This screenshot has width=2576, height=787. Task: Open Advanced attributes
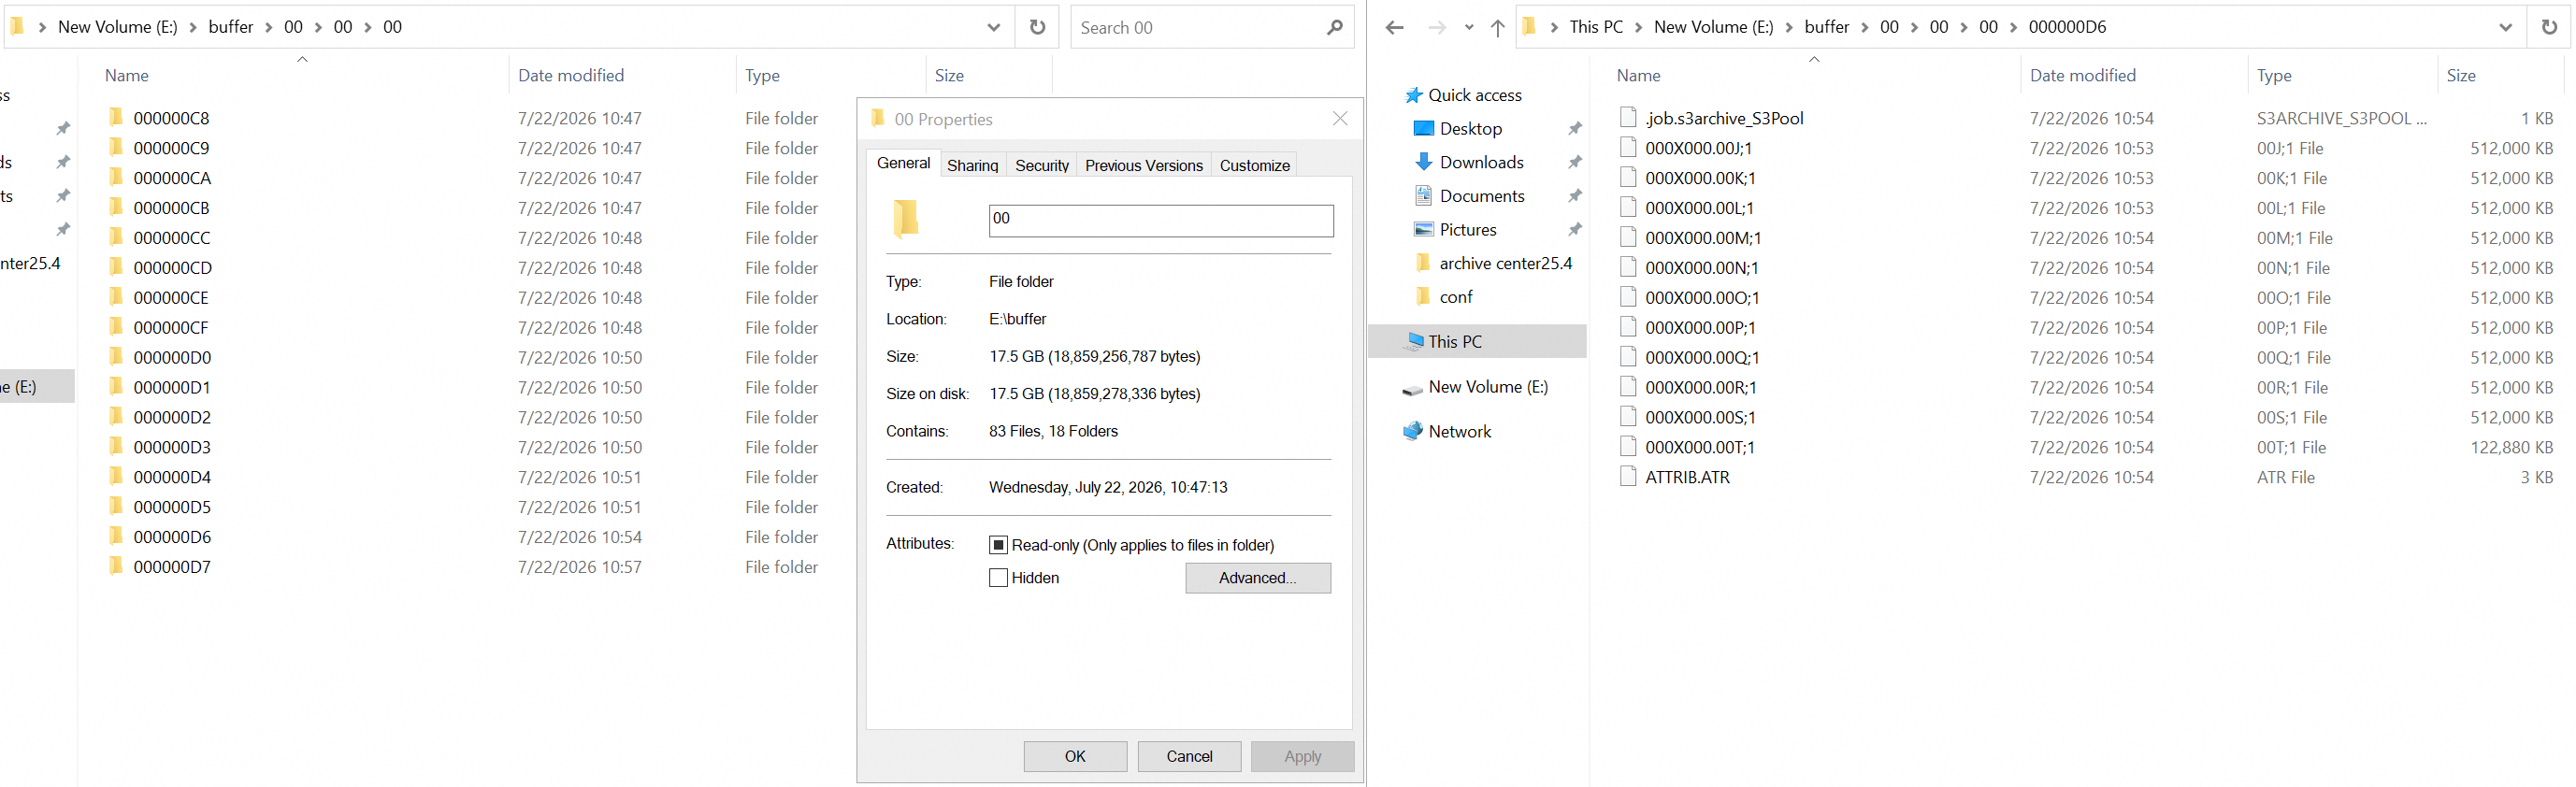click(x=1257, y=578)
